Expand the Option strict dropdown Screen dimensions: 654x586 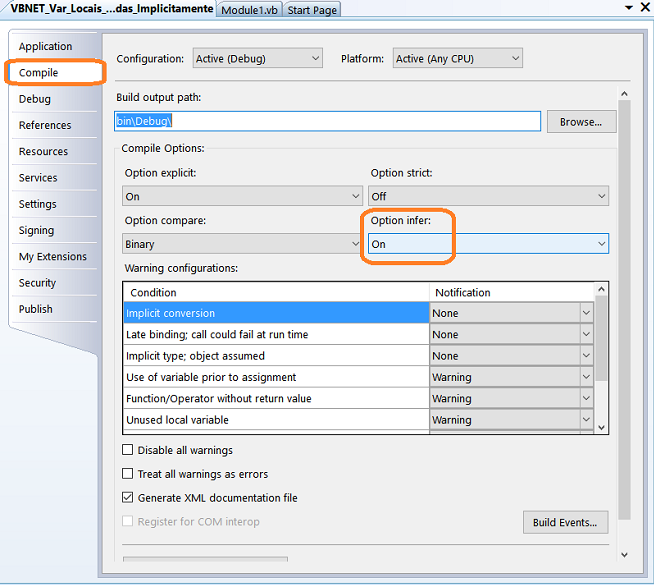[x=488, y=196]
